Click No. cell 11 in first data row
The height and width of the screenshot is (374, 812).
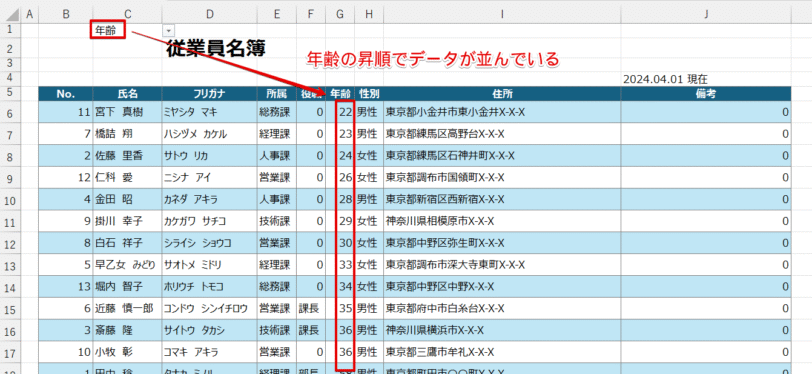tap(66, 112)
